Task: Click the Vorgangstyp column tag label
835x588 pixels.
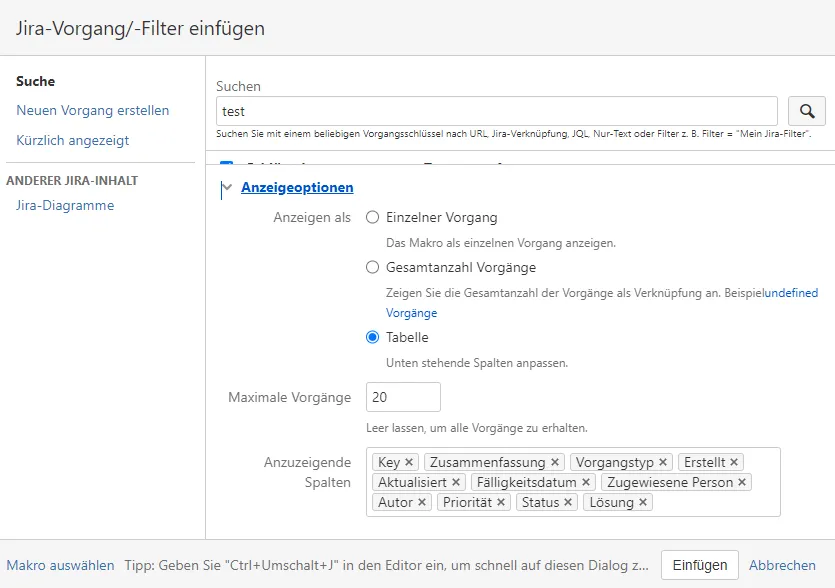Action: point(615,462)
